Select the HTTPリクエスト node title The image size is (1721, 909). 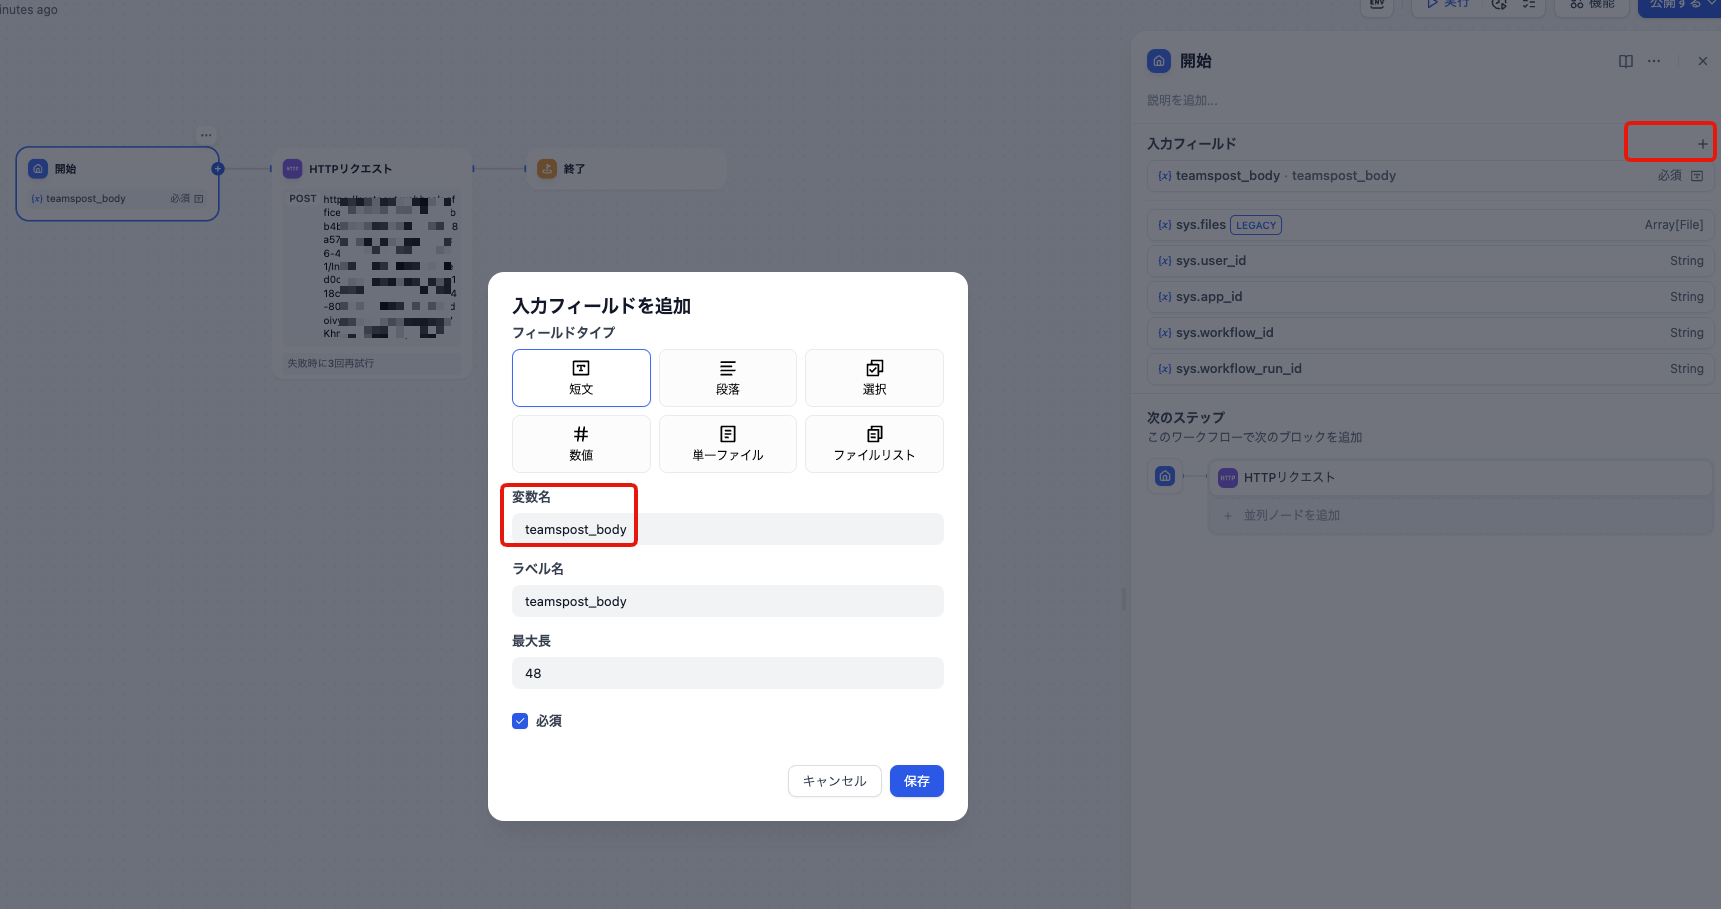point(351,169)
